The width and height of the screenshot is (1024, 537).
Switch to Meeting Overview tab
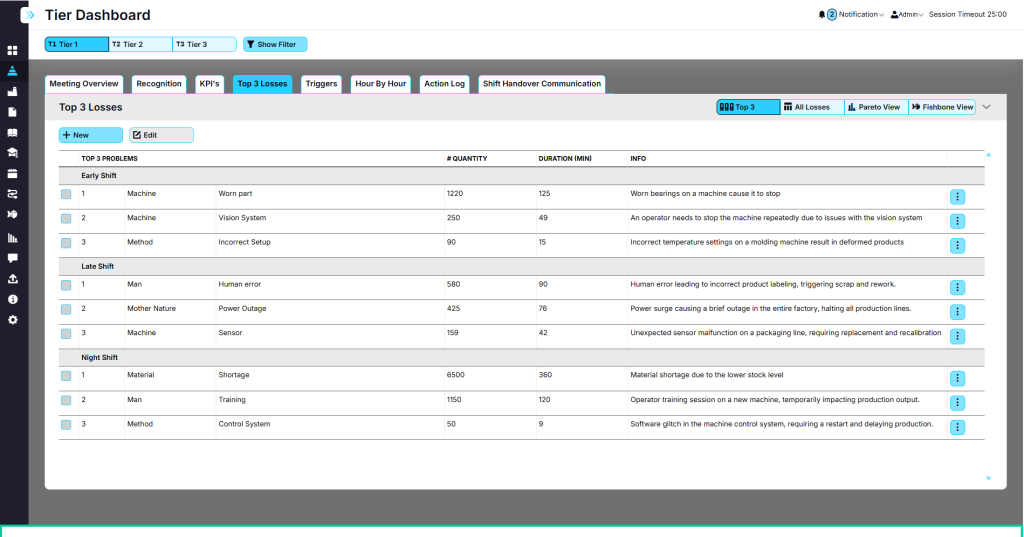(x=84, y=84)
